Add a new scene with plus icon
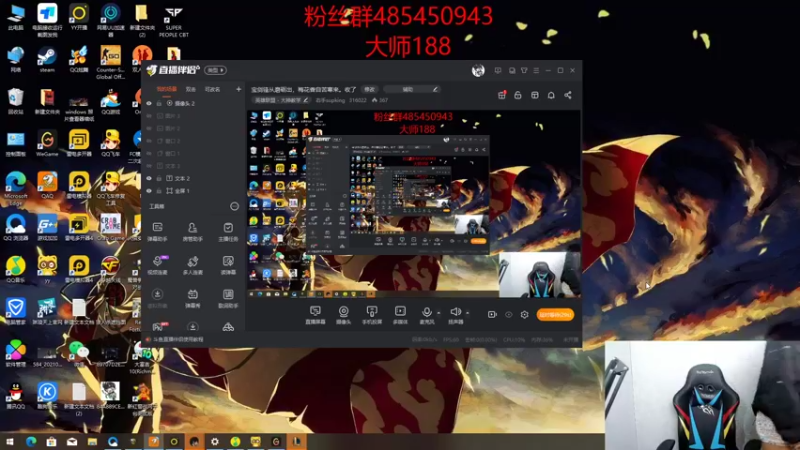 (x=238, y=89)
